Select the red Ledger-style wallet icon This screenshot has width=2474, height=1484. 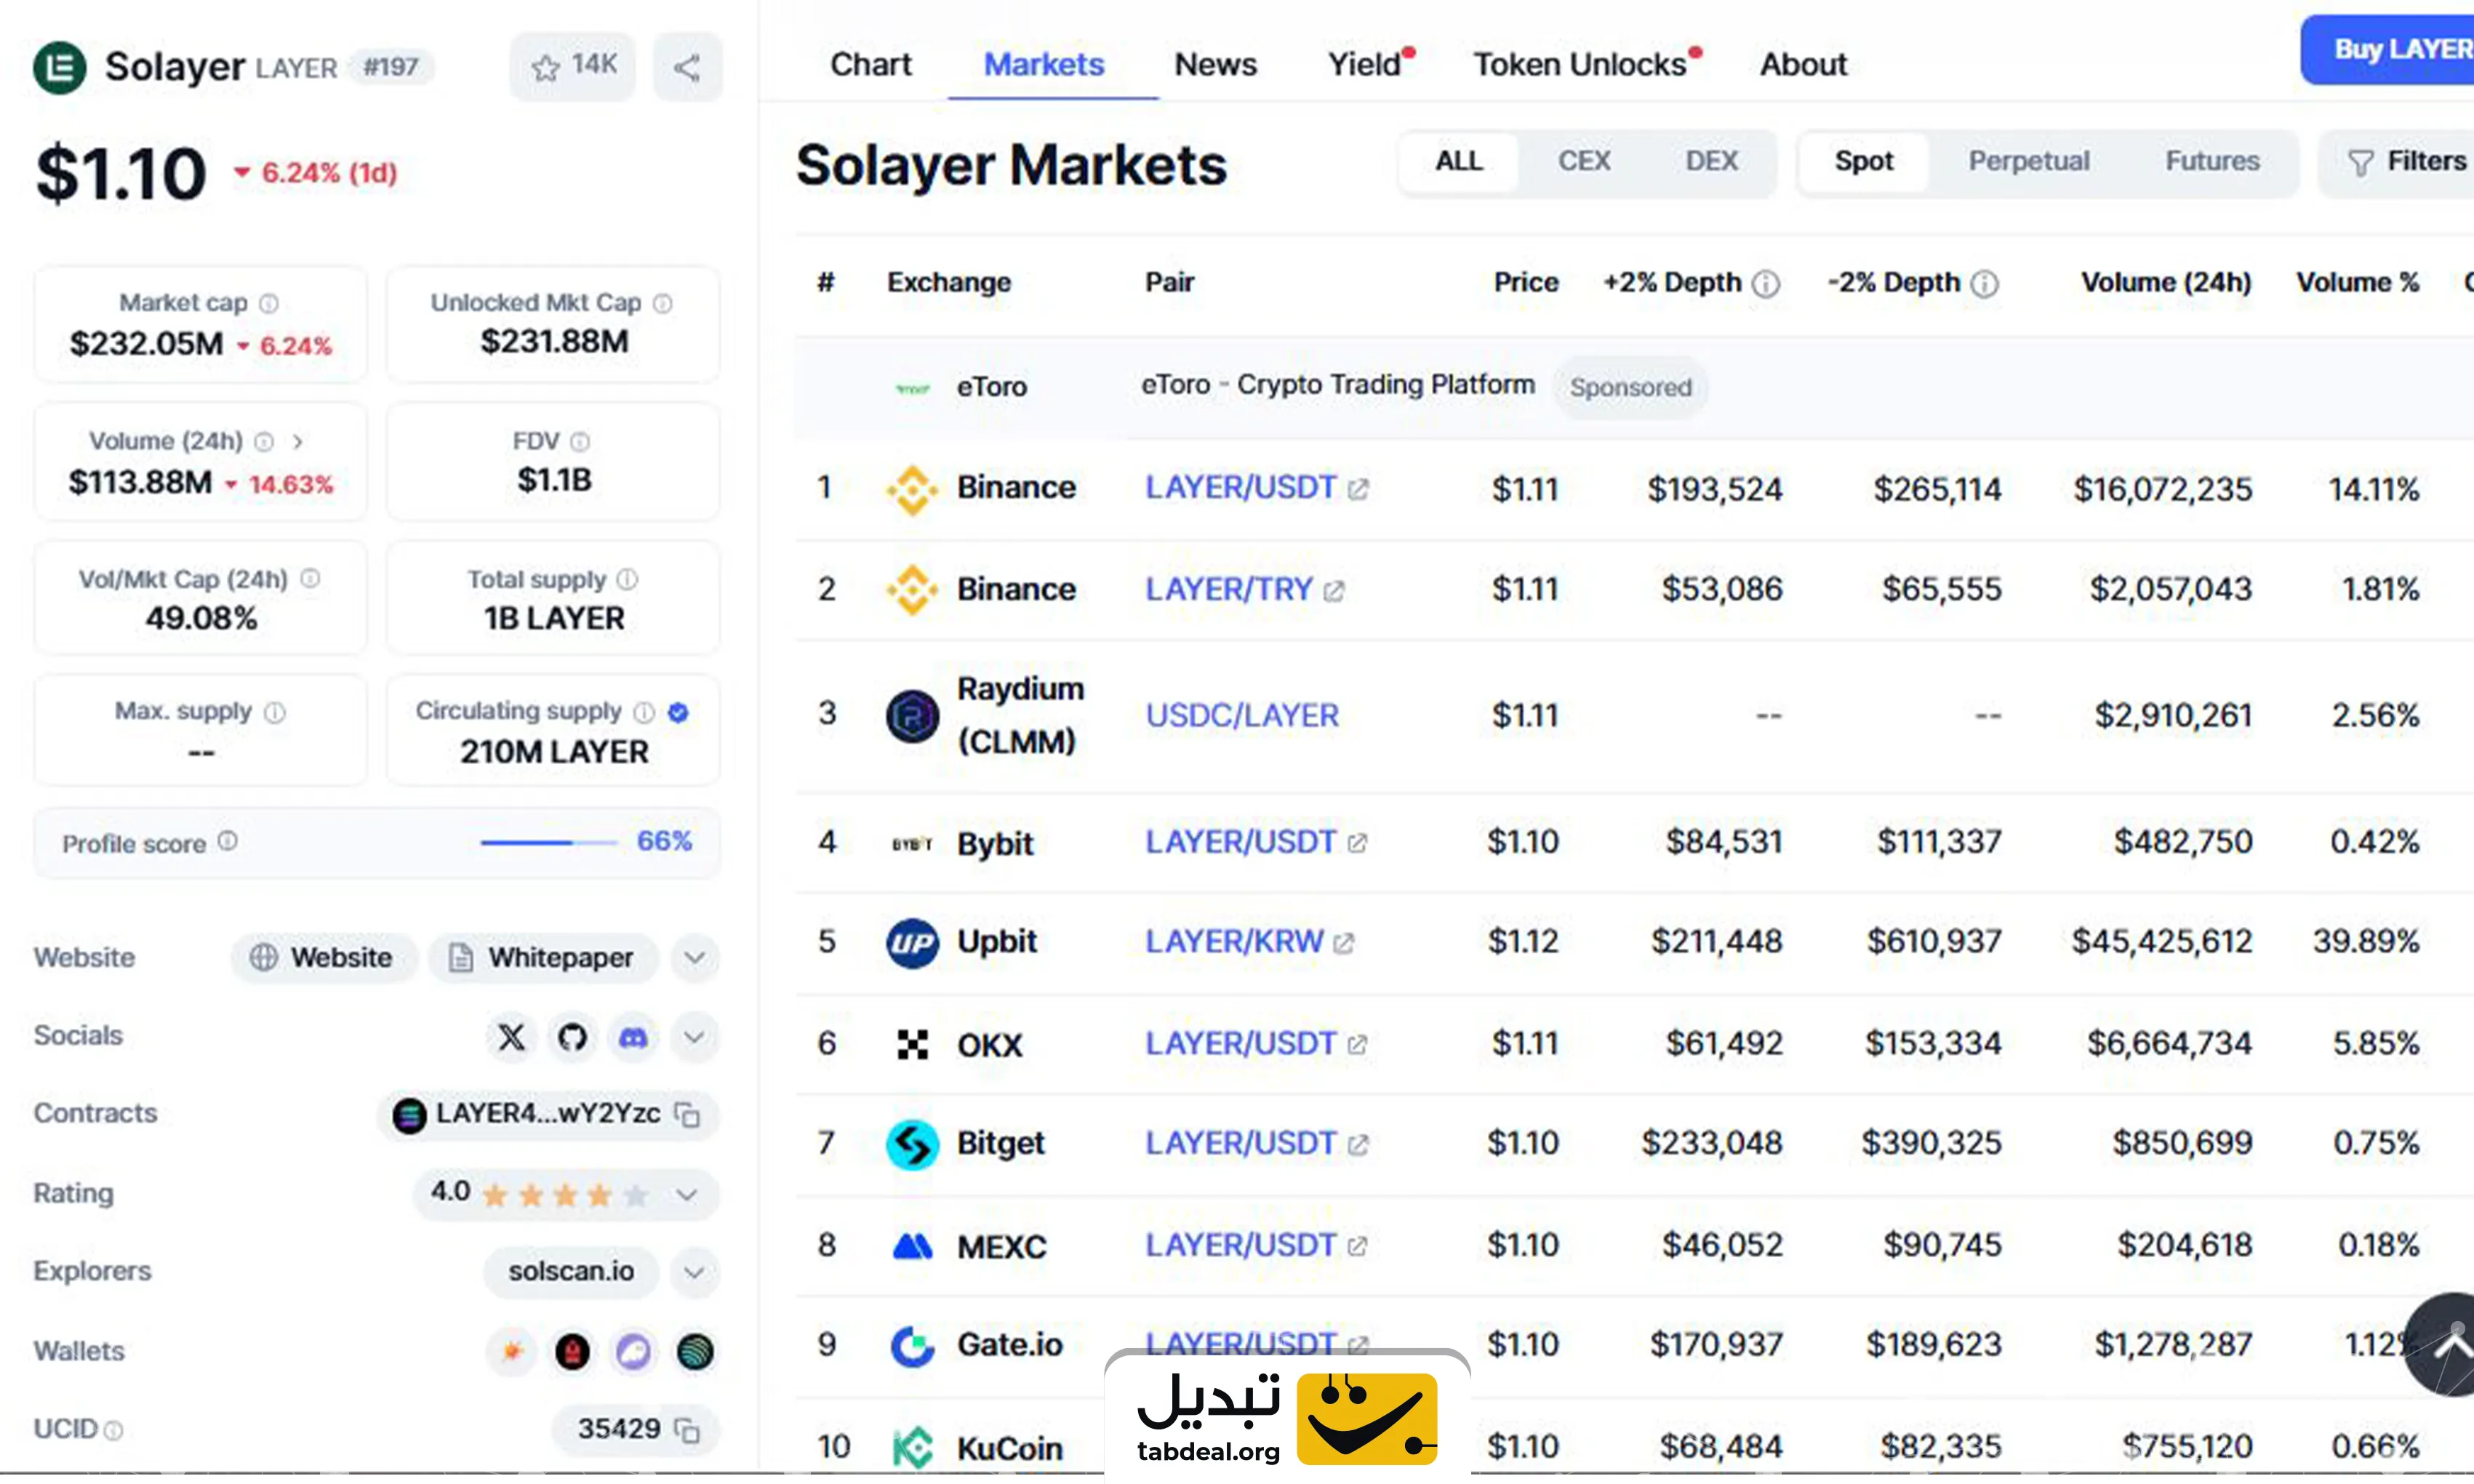(x=572, y=1352)
